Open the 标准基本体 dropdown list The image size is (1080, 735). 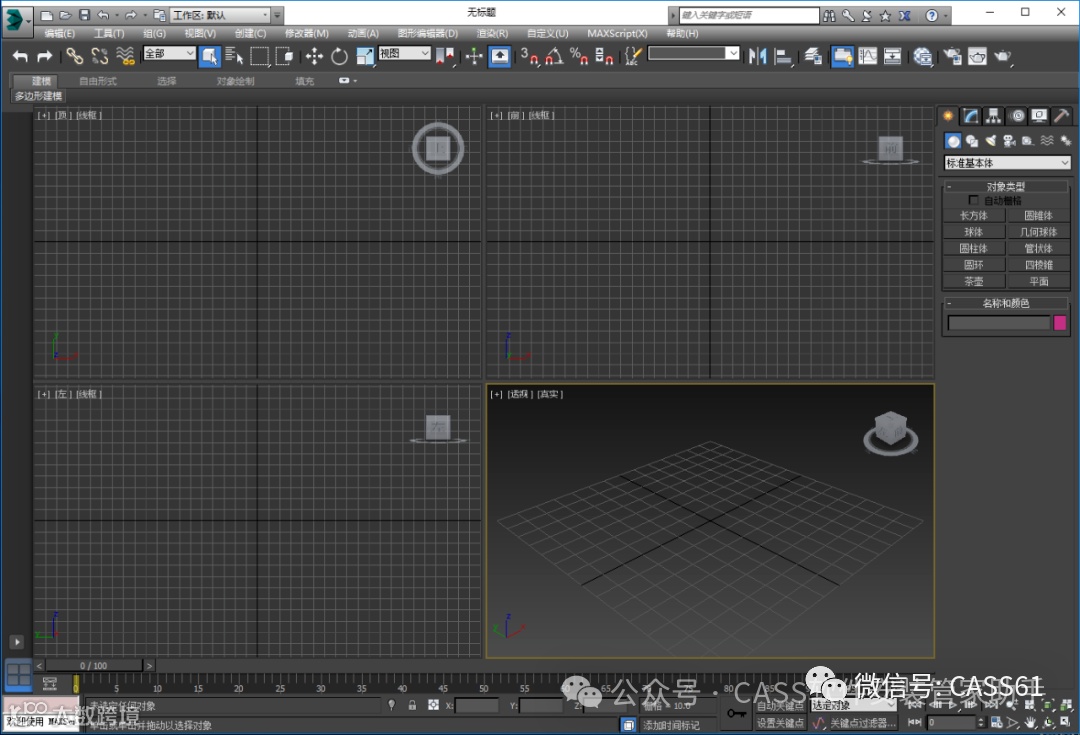[1007, 163]
